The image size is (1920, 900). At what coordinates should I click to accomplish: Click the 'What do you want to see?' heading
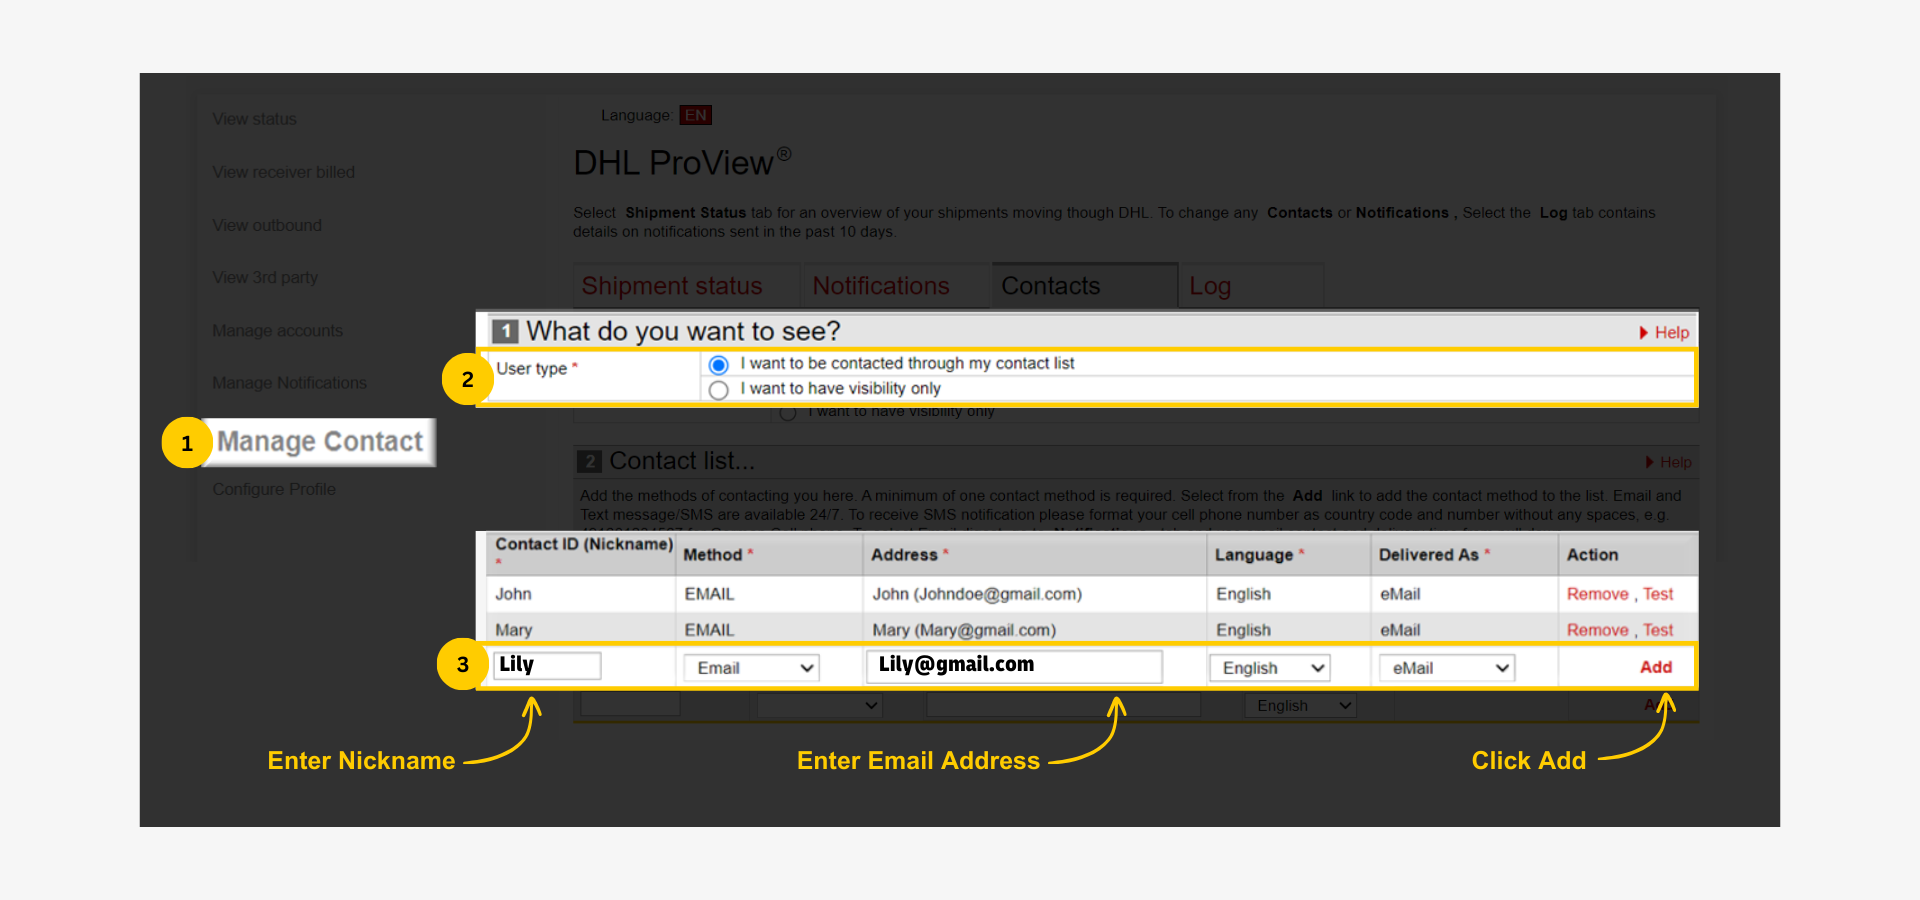(683, 331)
